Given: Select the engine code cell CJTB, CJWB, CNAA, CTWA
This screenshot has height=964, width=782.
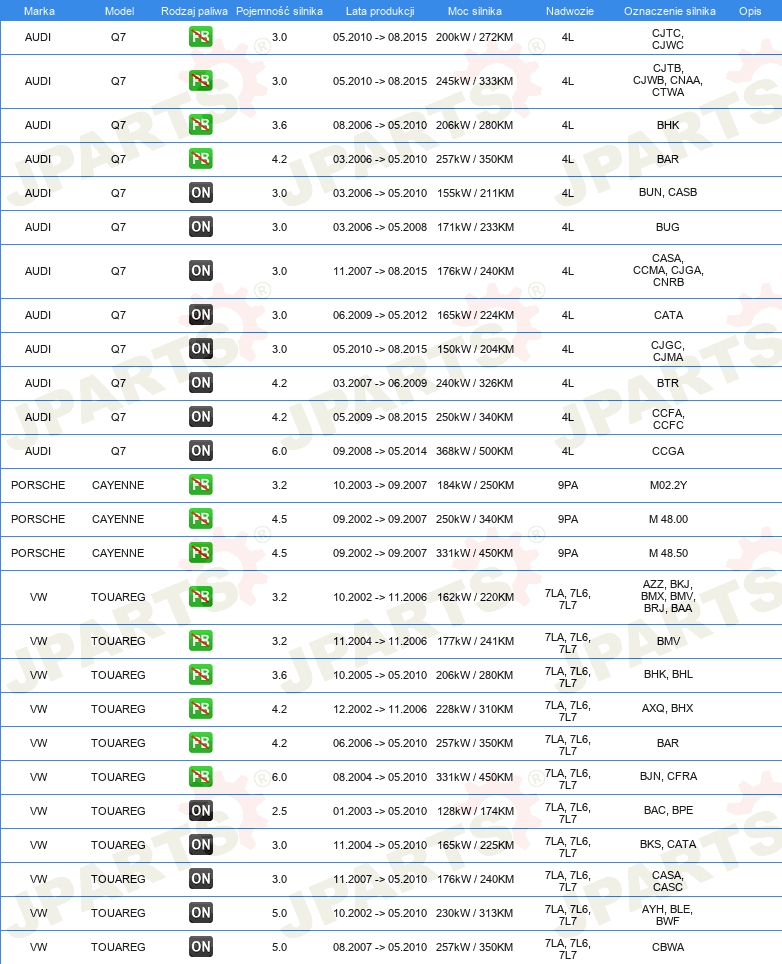Looking at the screenshot, I should 668,81.
